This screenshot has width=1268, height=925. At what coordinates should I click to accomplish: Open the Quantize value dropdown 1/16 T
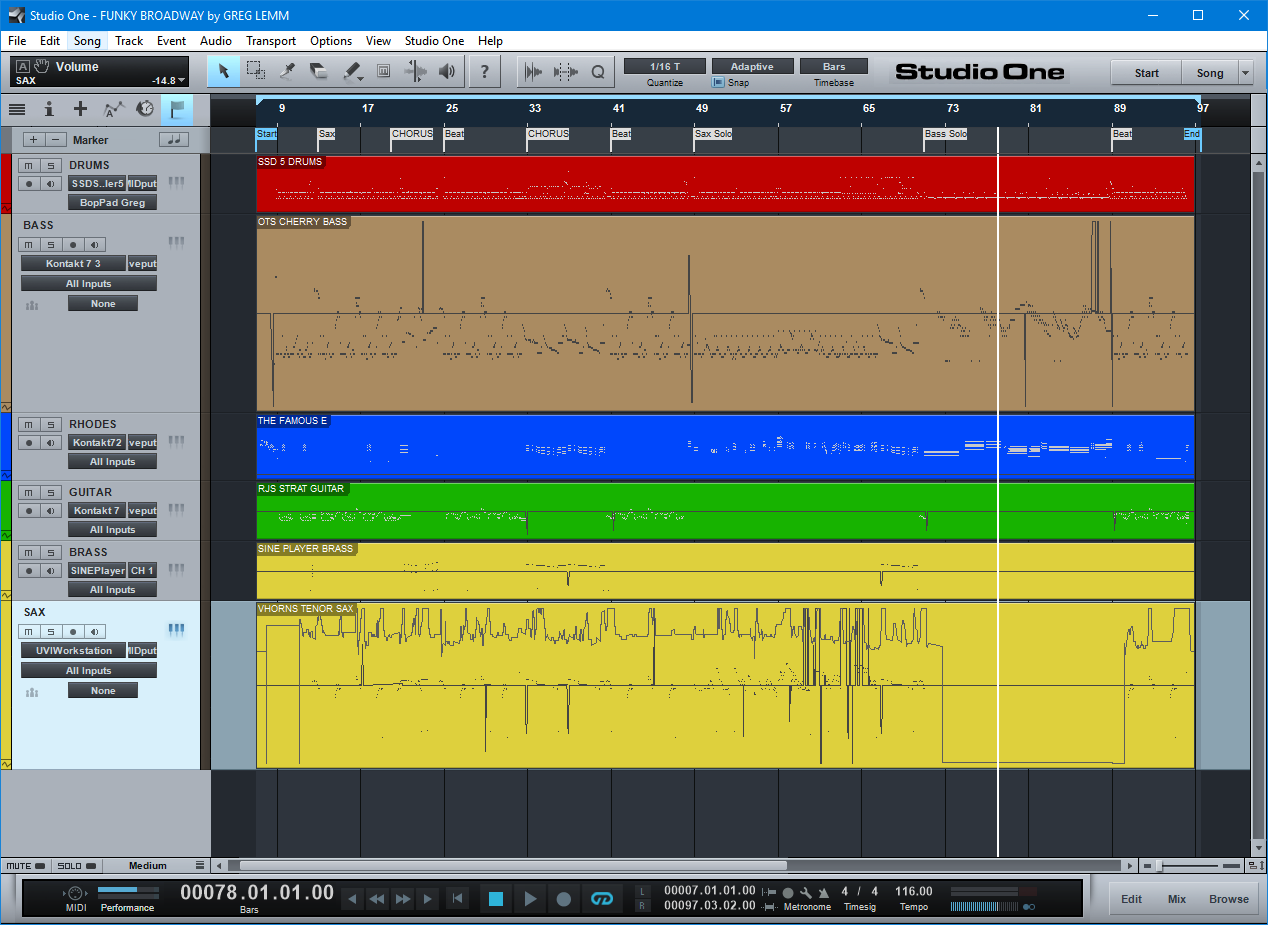(664, 66)
